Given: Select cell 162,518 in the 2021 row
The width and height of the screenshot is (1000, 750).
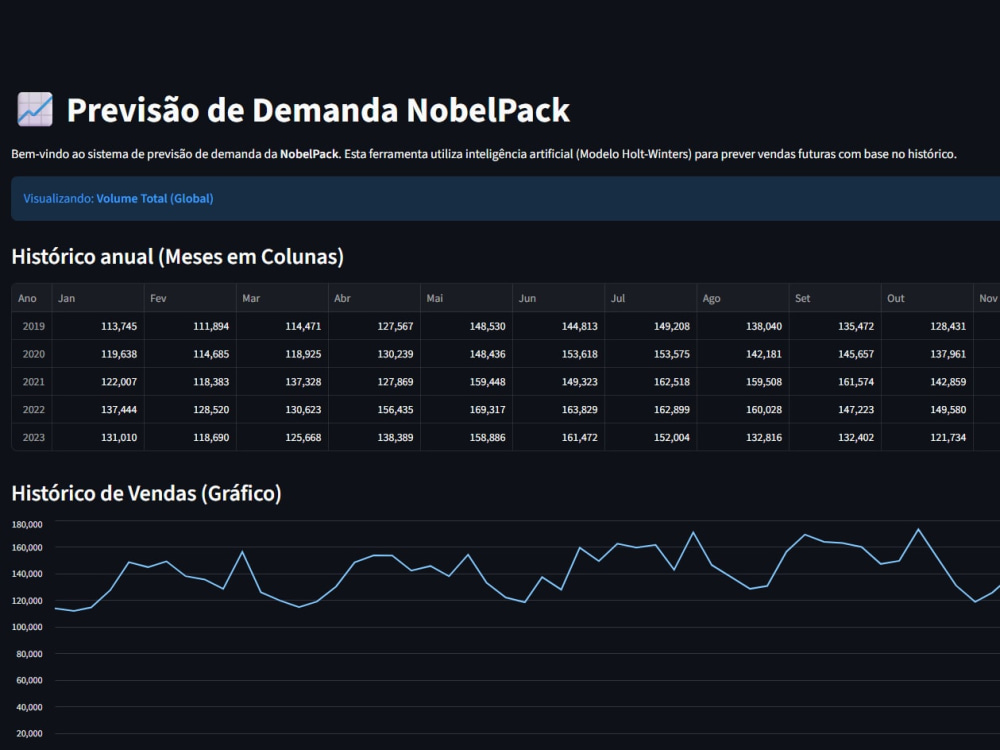Looking at the screenshot, I should (651, 382).
